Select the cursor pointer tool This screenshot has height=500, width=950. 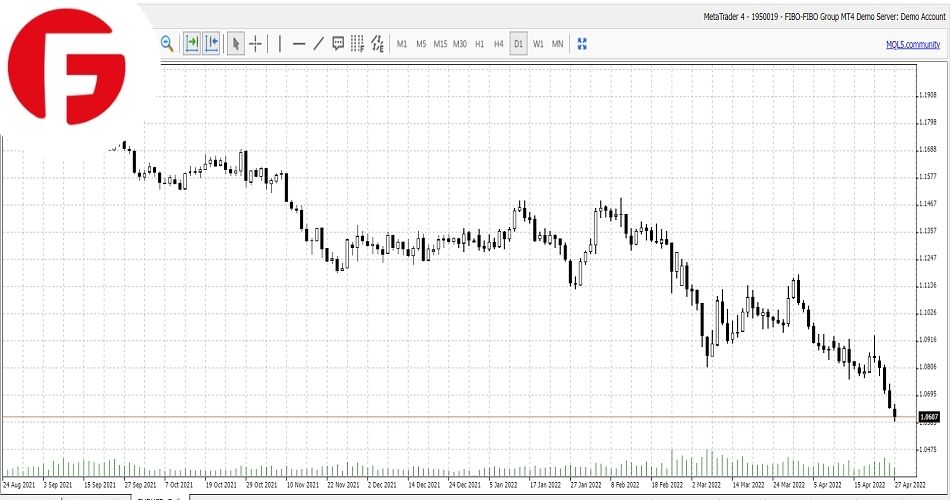[x=236, y=43]
